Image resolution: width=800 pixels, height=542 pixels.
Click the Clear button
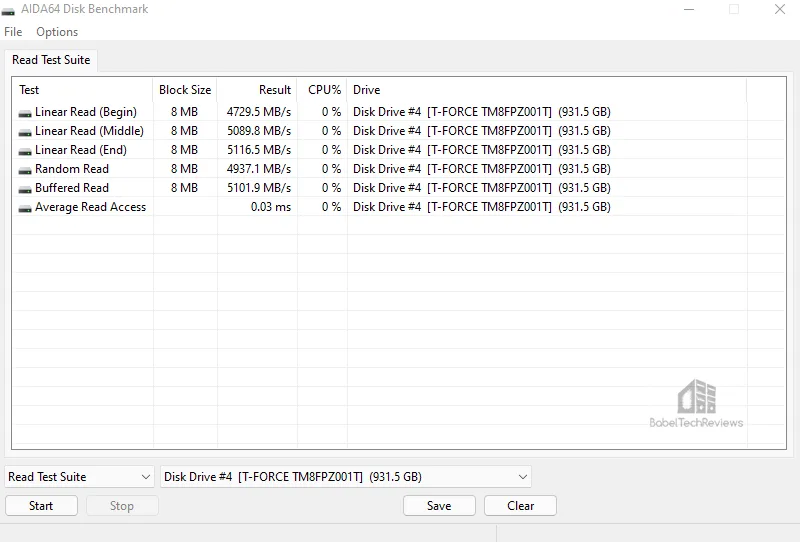coord(520,506)
